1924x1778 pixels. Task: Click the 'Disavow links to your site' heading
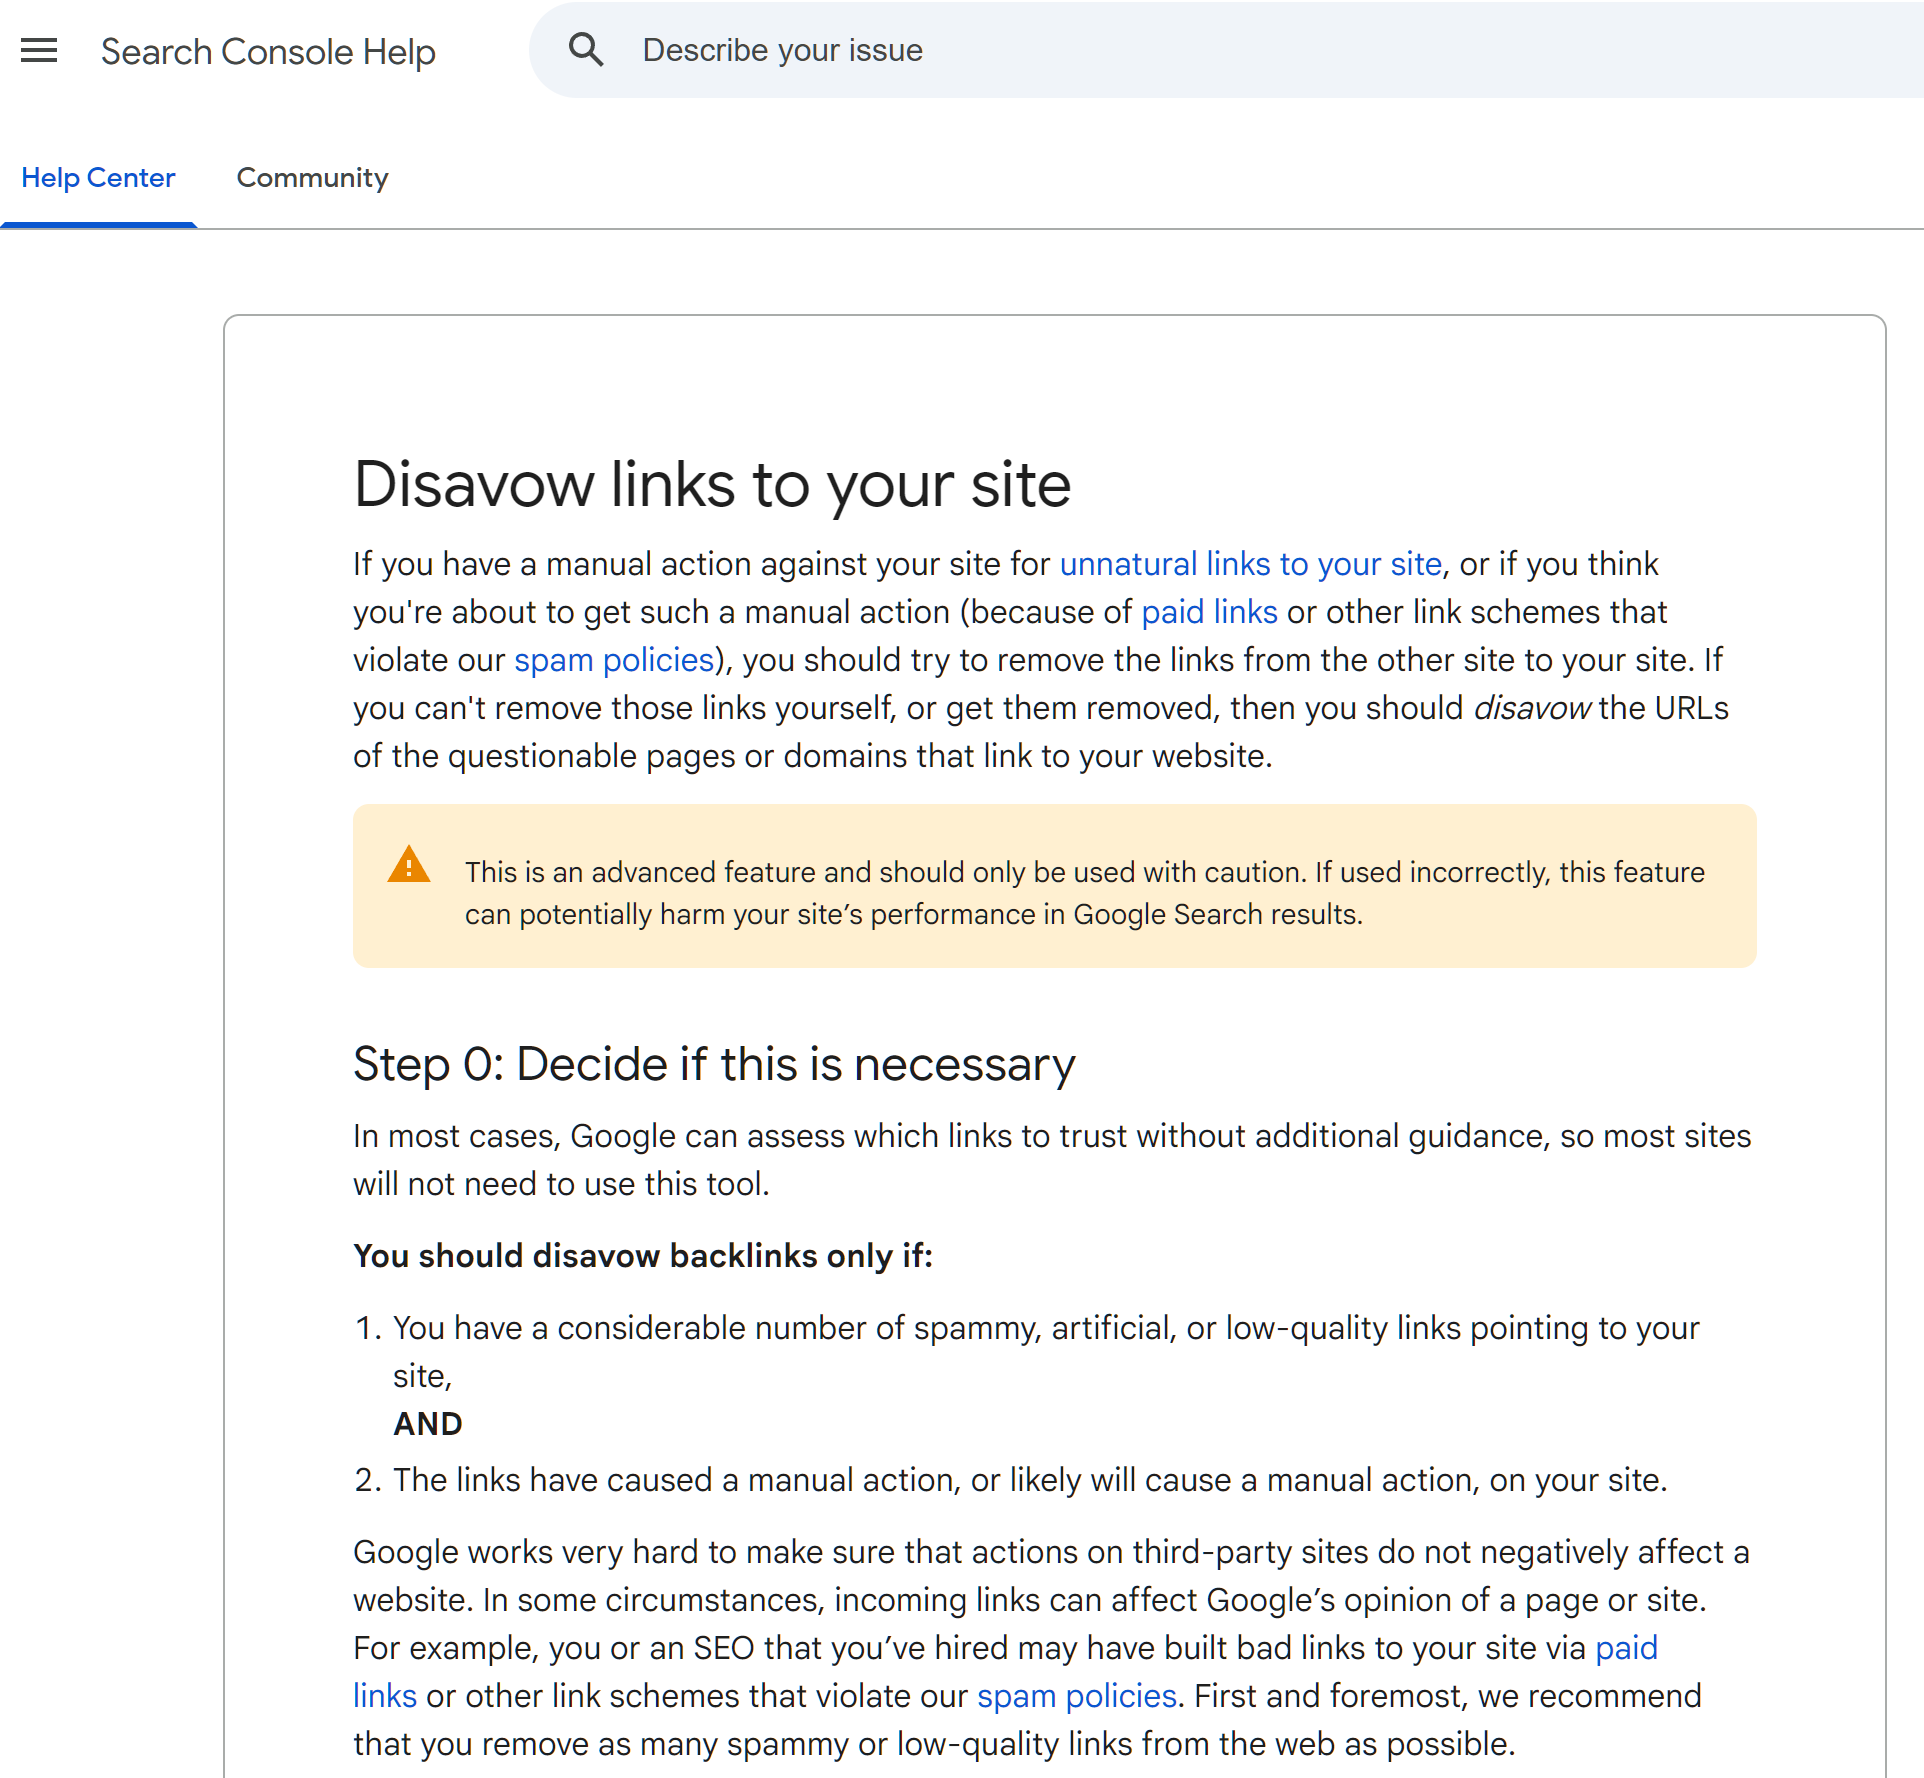click(712, 485)
